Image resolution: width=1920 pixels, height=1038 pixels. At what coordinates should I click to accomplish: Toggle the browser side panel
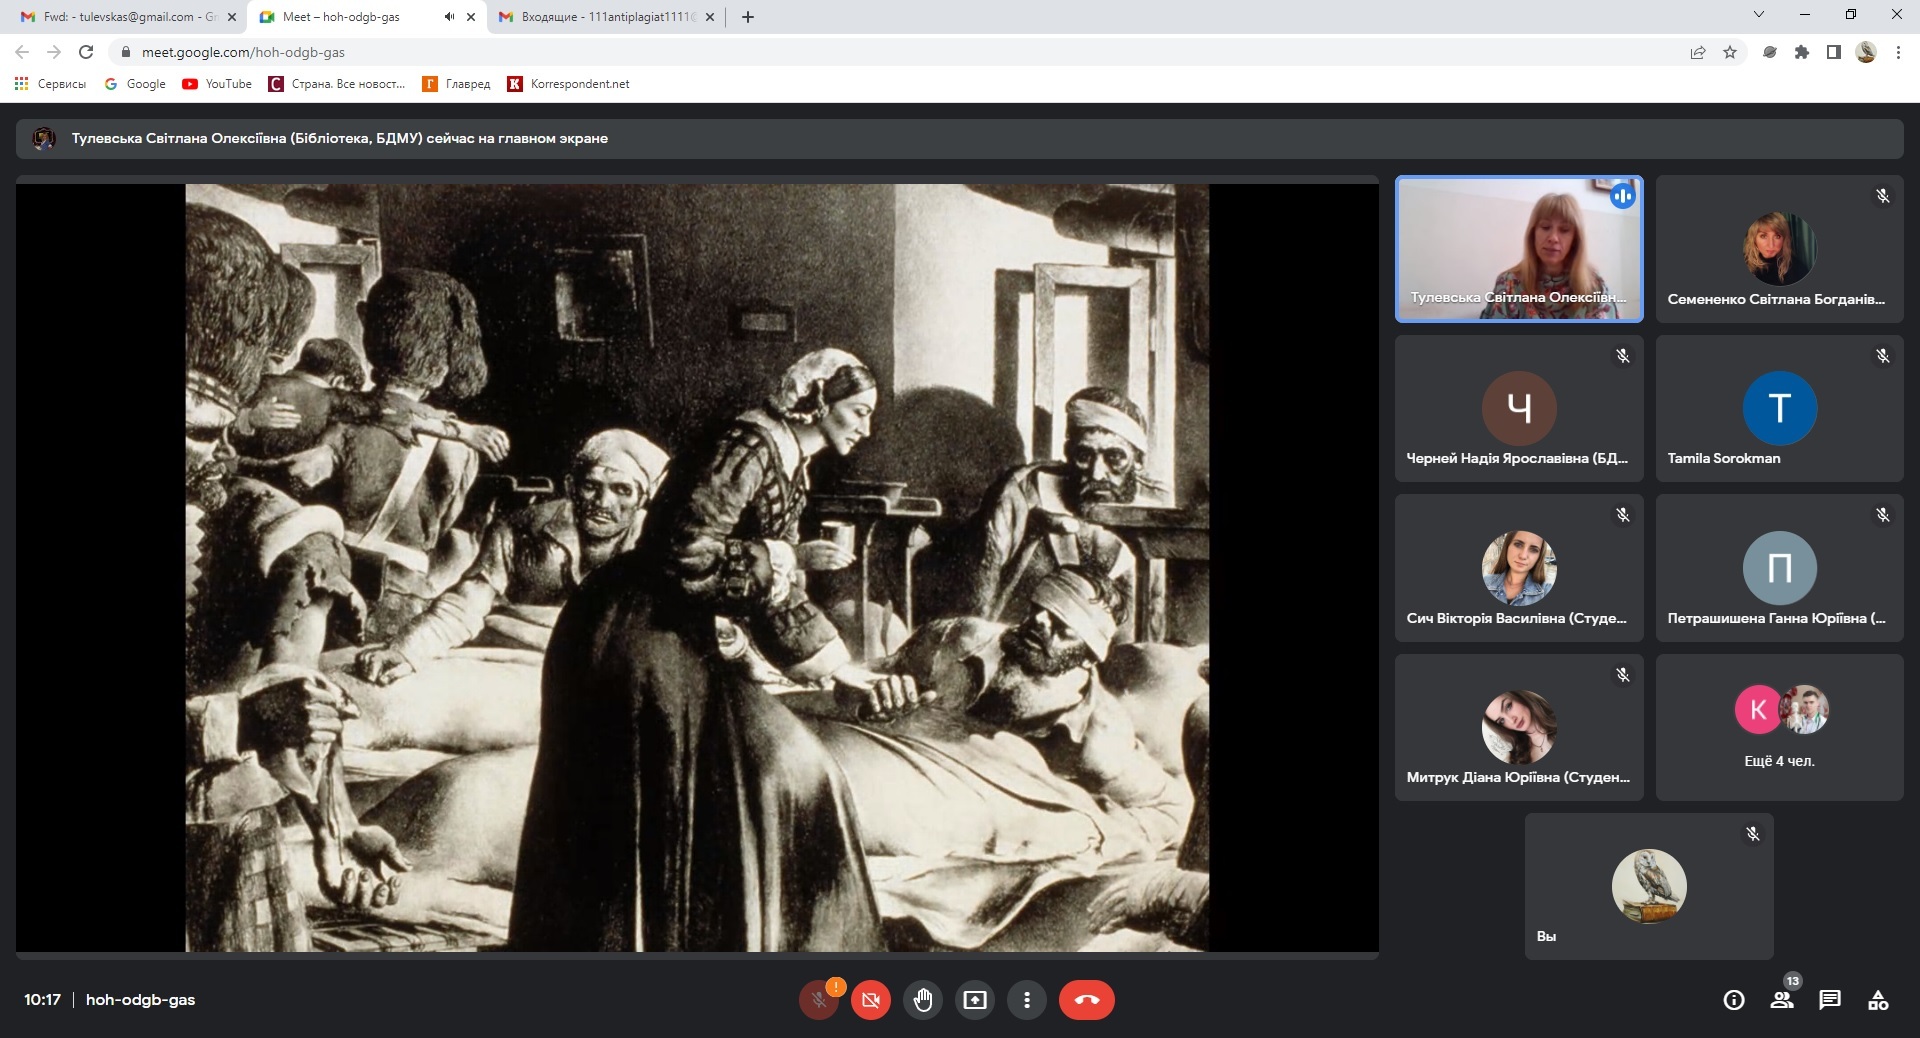tap(1834, 52)
